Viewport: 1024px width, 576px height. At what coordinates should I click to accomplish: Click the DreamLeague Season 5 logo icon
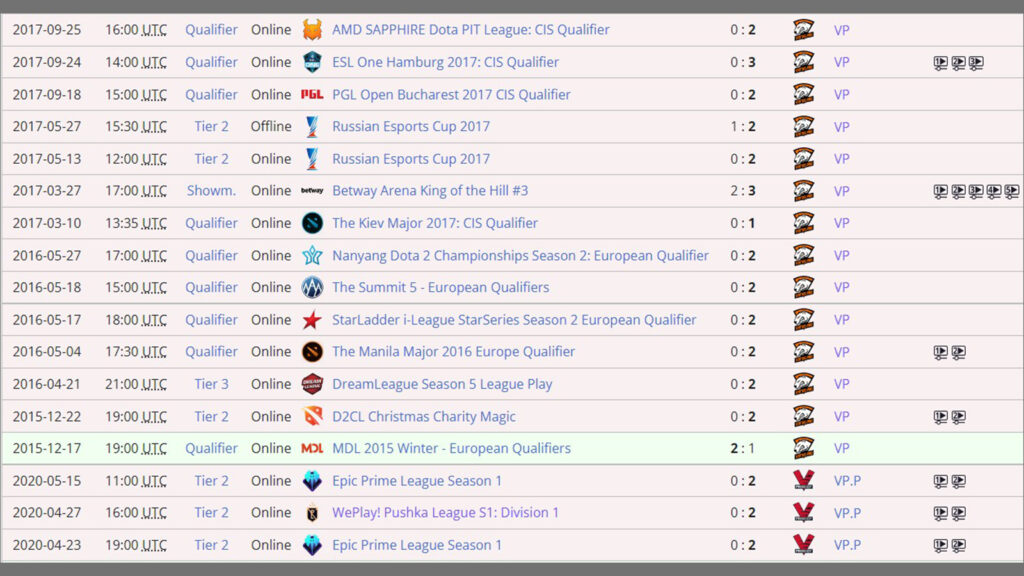coord(312,384)
